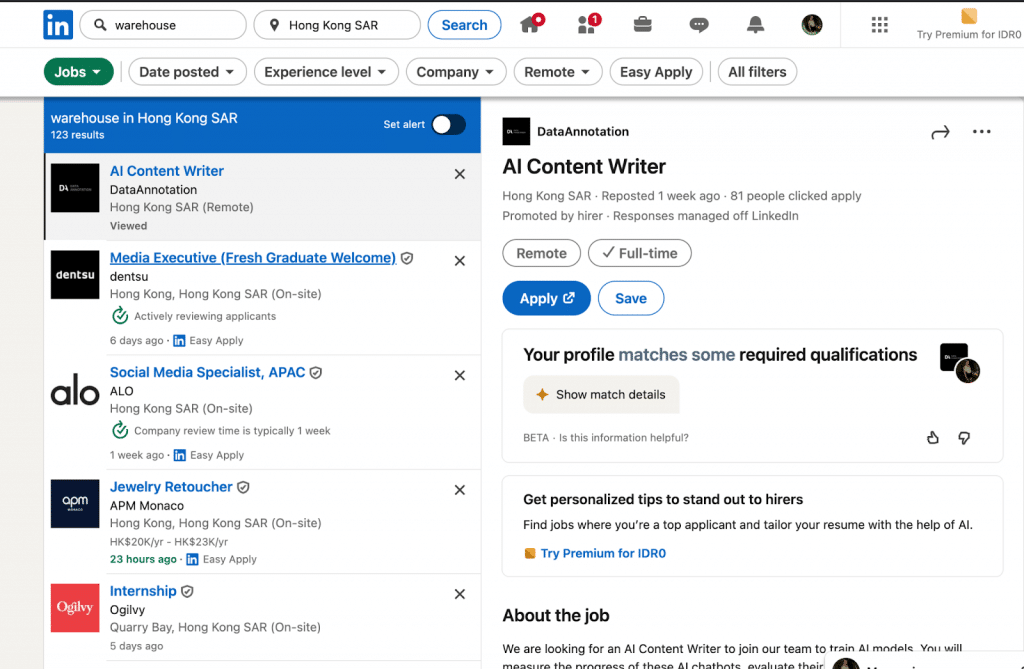
Task: Enable the Set alert switch
Action: click(448, 125)
